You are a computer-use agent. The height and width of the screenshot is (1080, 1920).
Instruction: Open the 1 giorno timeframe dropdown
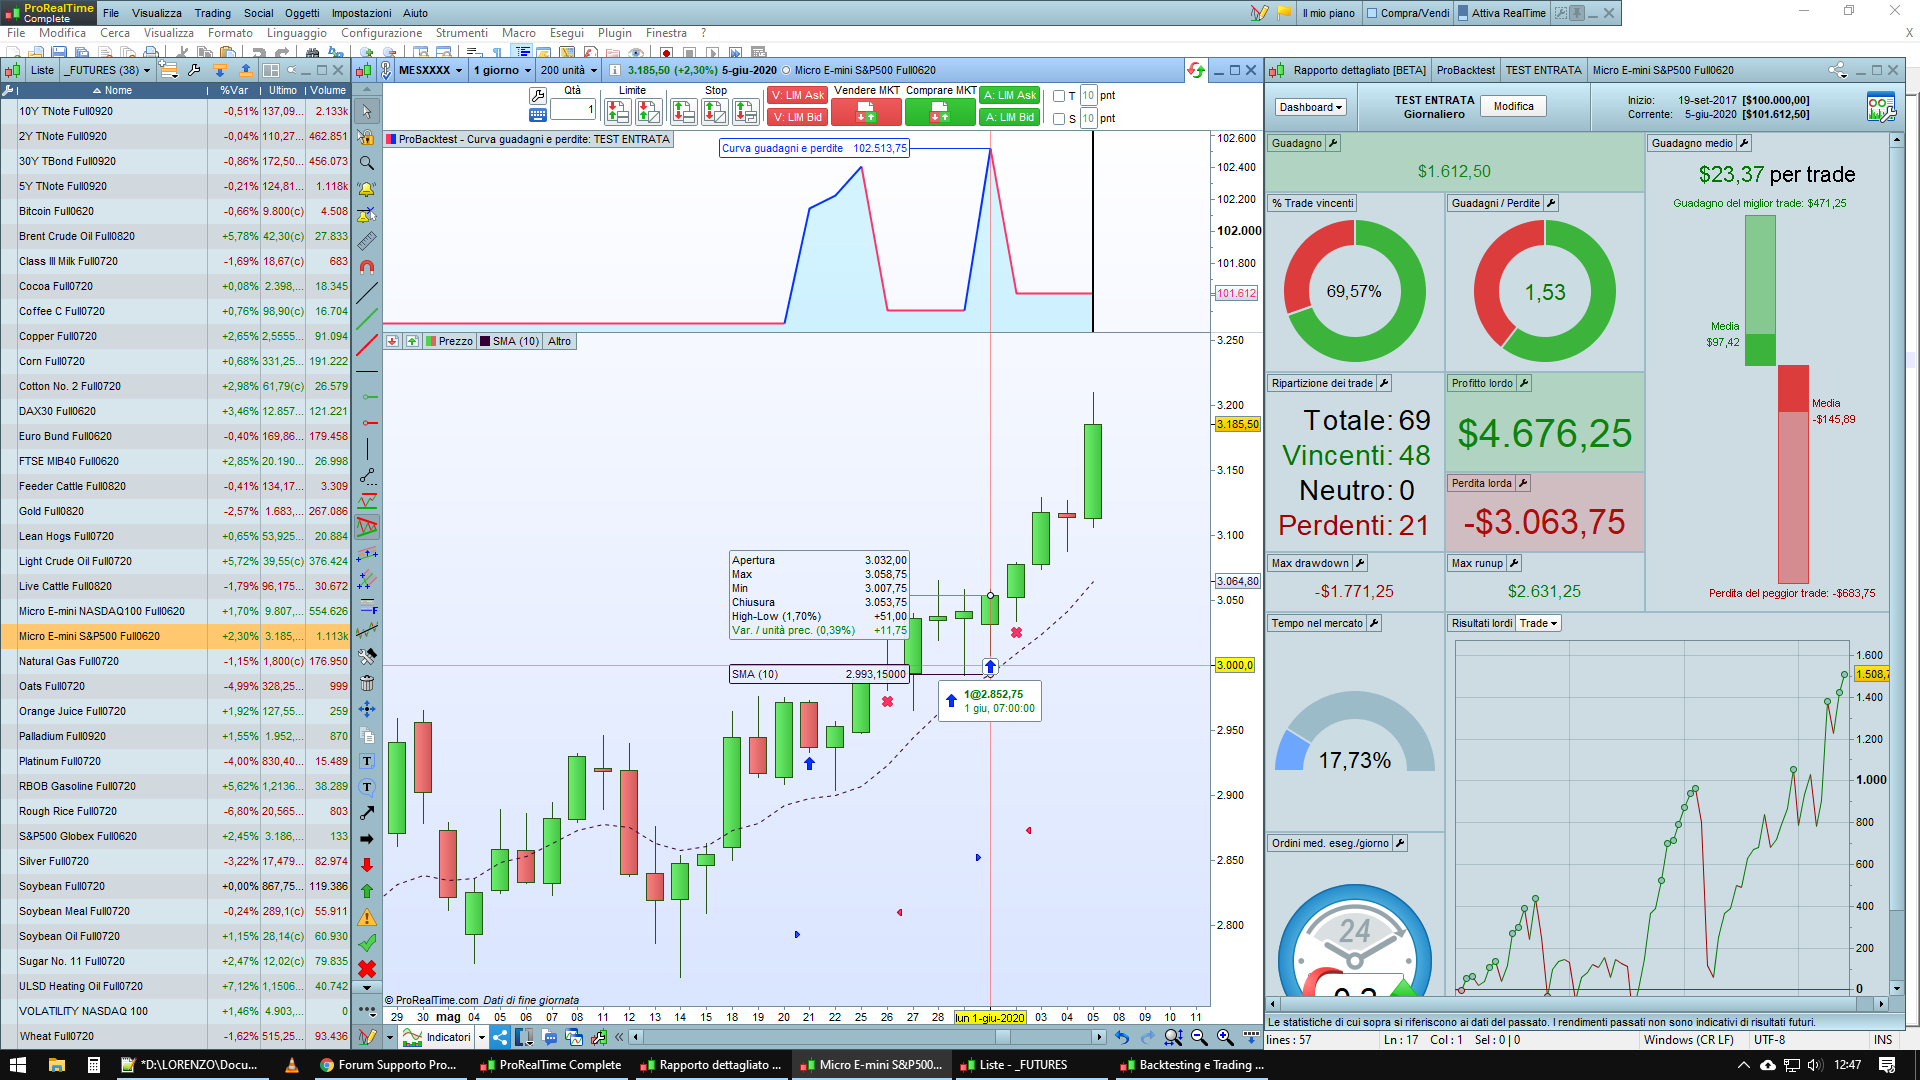tap(501, 70)
